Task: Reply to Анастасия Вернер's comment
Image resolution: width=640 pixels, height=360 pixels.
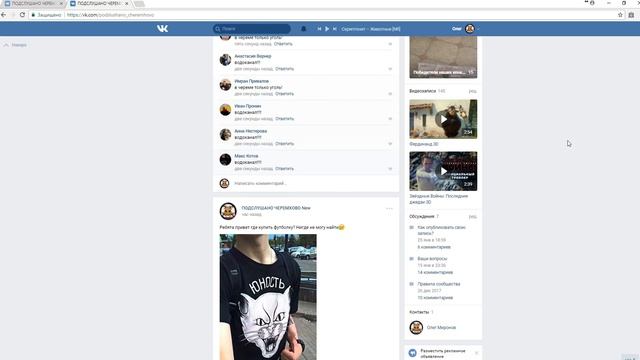Action: click(x=284, y=69)
